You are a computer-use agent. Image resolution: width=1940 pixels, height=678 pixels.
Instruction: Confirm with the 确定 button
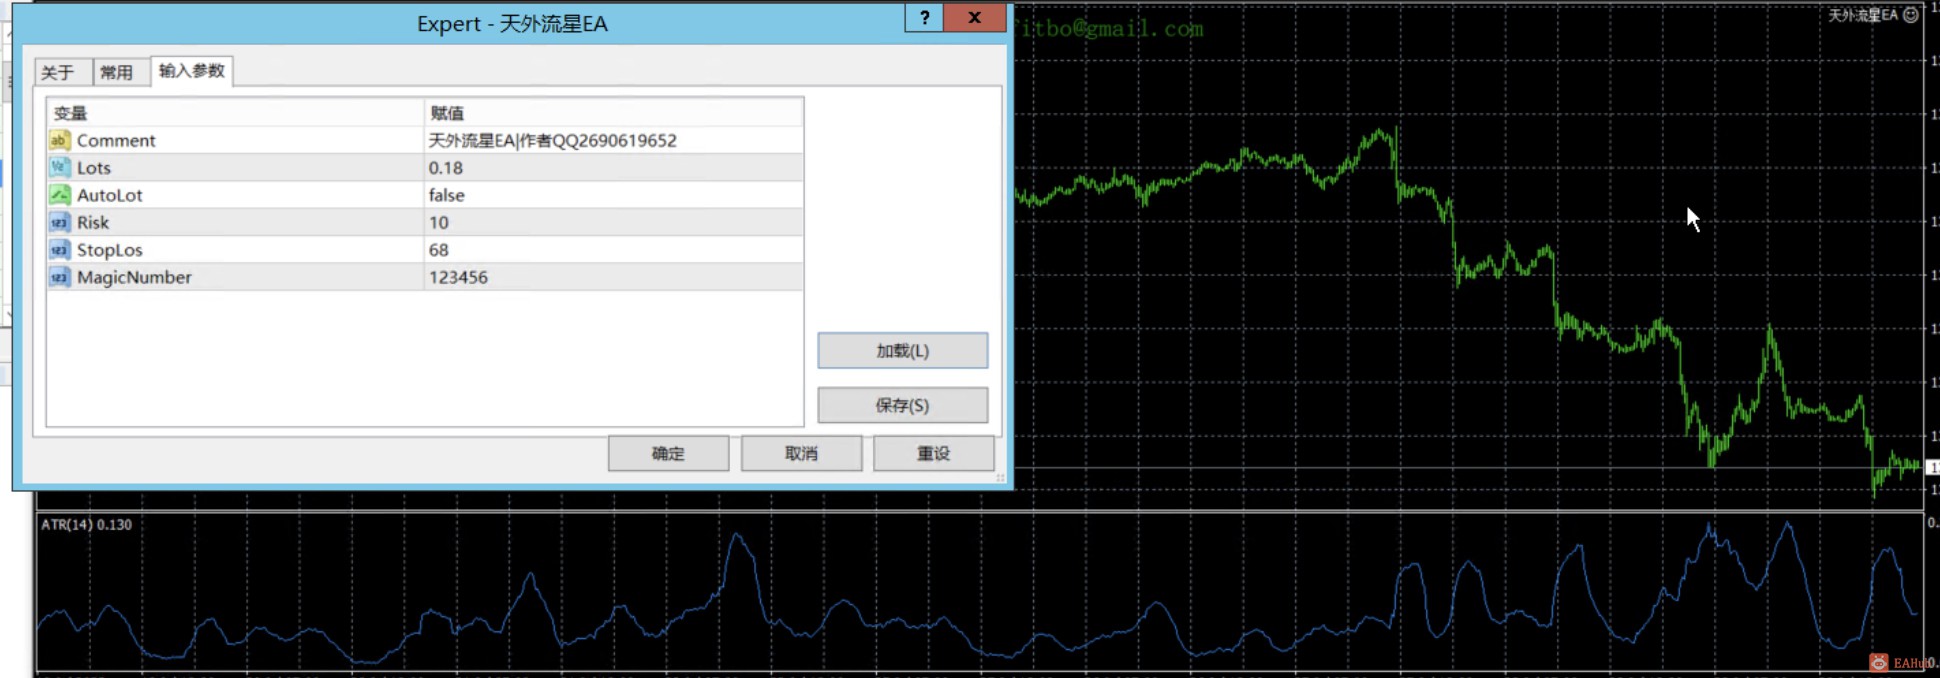click(x=668, y=453)
